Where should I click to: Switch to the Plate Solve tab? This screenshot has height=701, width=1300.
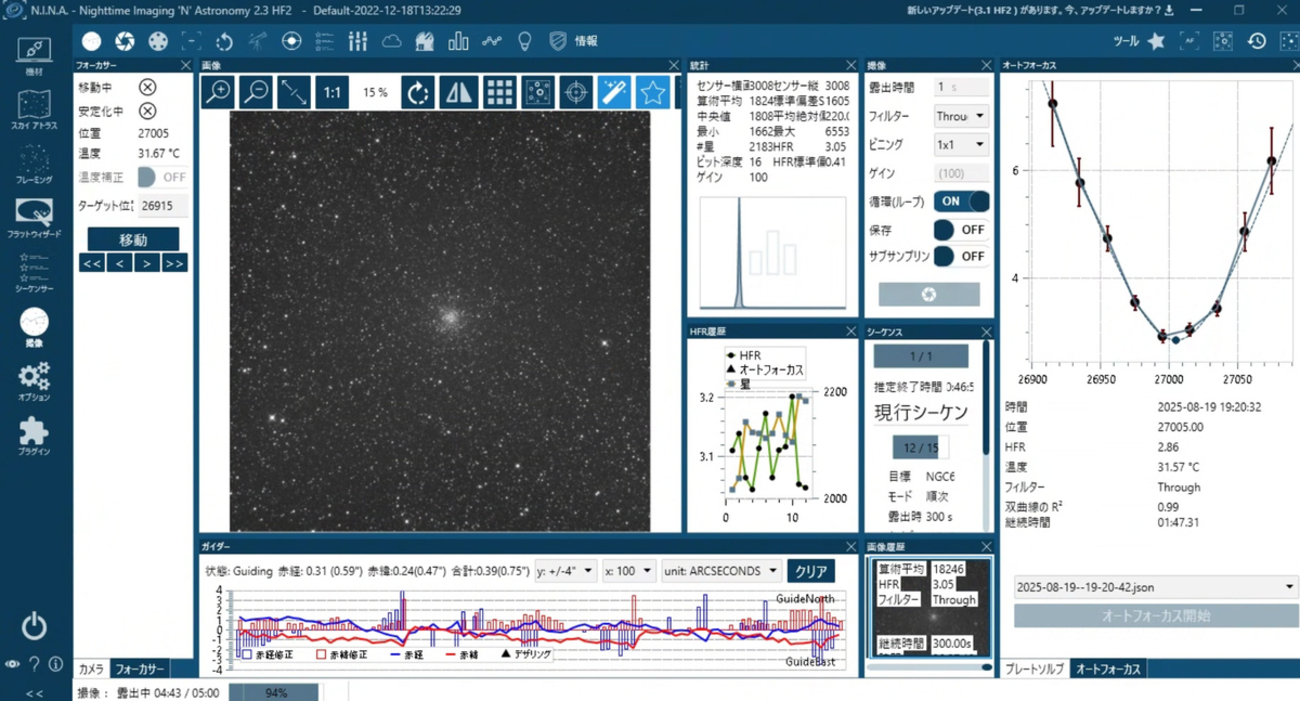(1034, 669)
